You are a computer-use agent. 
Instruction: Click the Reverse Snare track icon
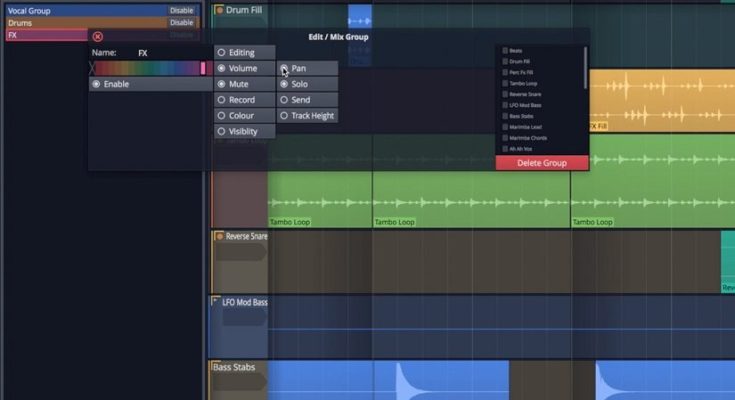tap(219, 237)
